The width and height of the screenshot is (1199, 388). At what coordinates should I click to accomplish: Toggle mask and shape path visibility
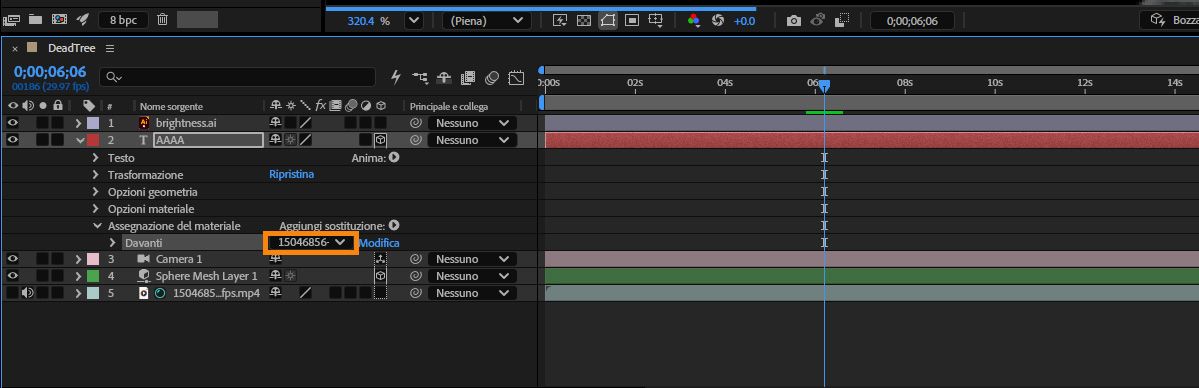(x=608, y=21)
